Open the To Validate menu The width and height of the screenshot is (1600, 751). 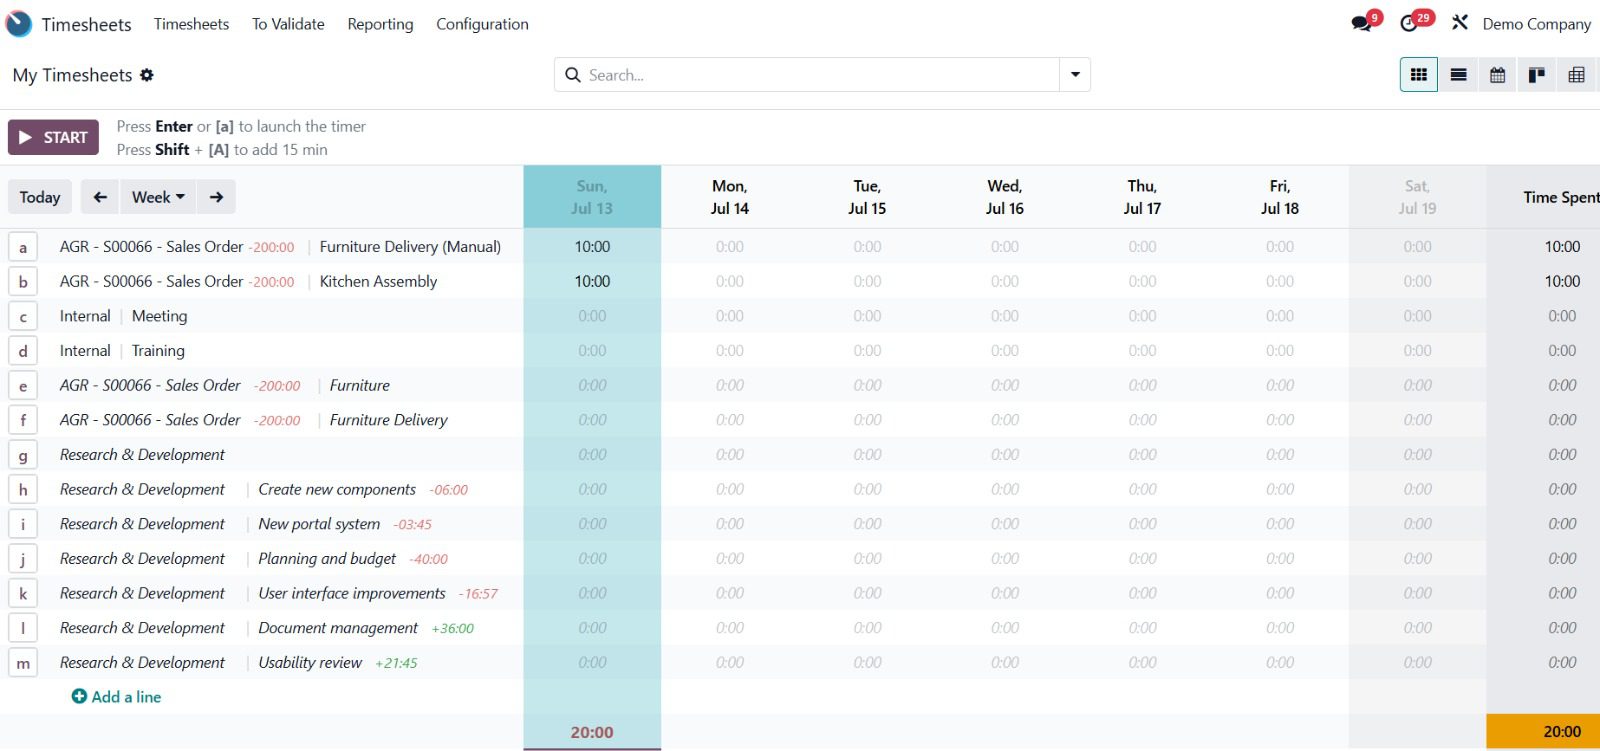coord(288,24)
